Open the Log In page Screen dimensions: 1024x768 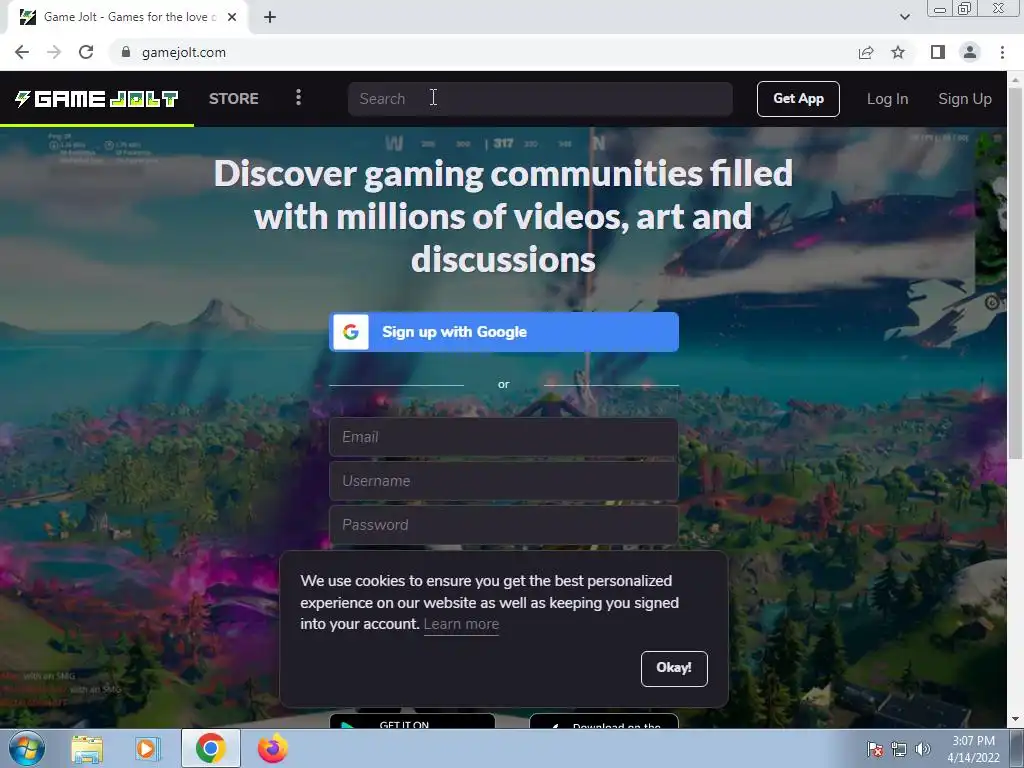click(x=887, y=99)
